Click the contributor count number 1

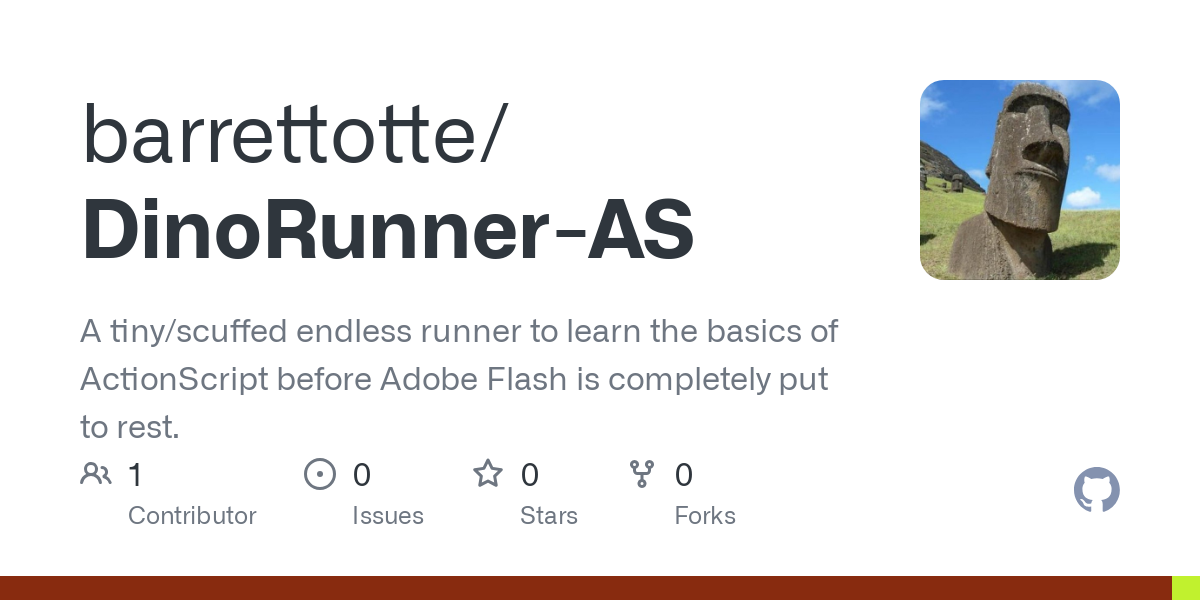click(x=136, y=475)
